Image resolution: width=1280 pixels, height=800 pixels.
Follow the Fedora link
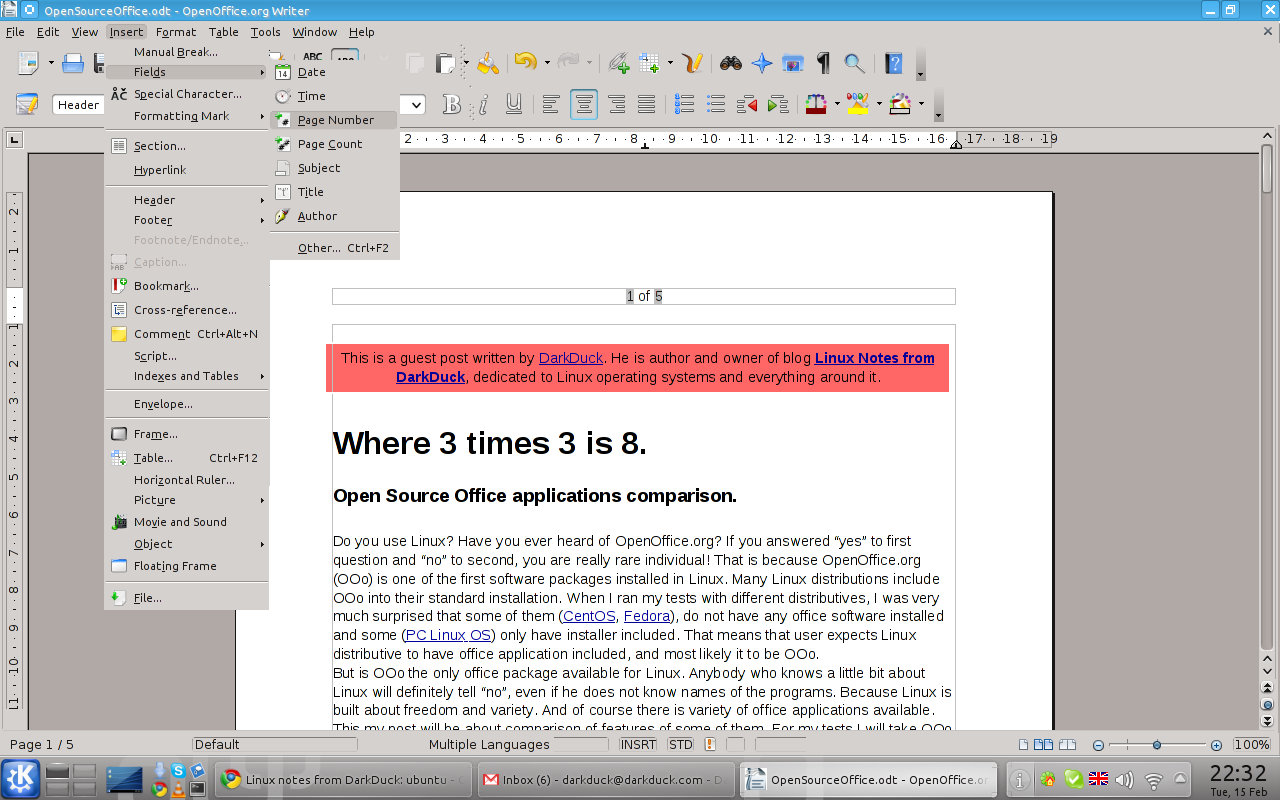tap(647, 616)
